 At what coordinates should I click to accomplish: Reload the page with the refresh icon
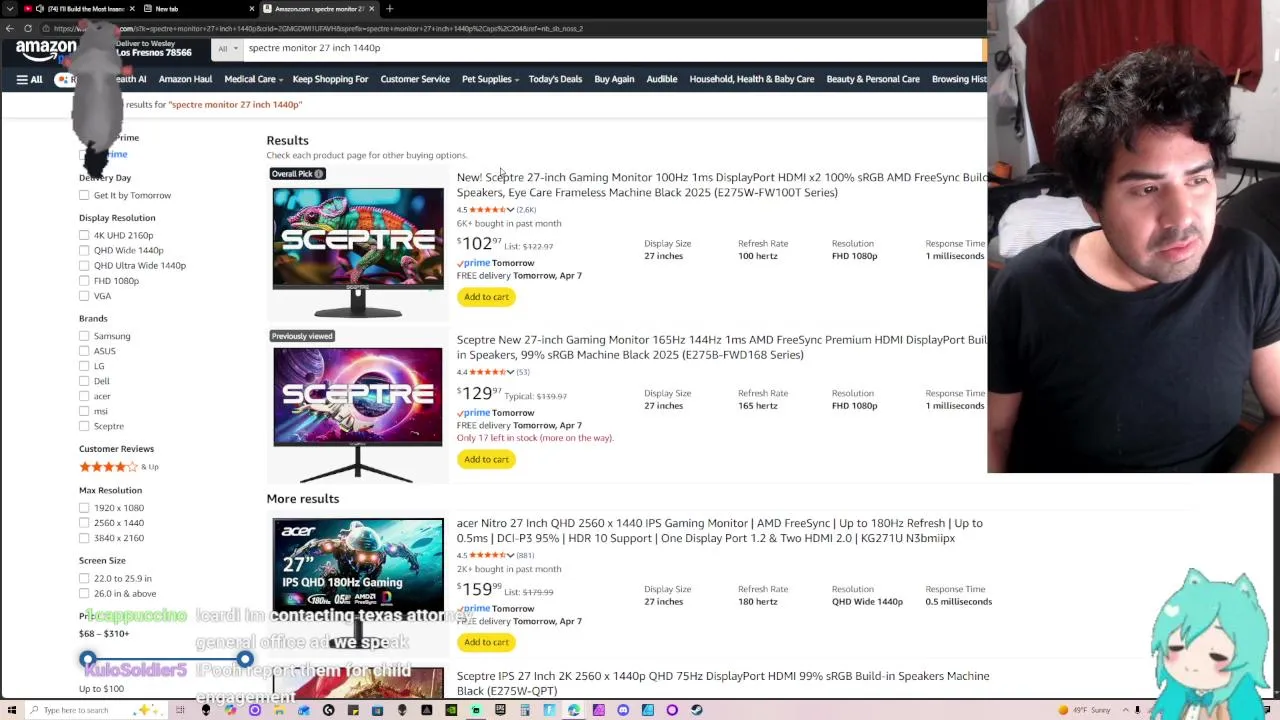(x=28, y=28)
